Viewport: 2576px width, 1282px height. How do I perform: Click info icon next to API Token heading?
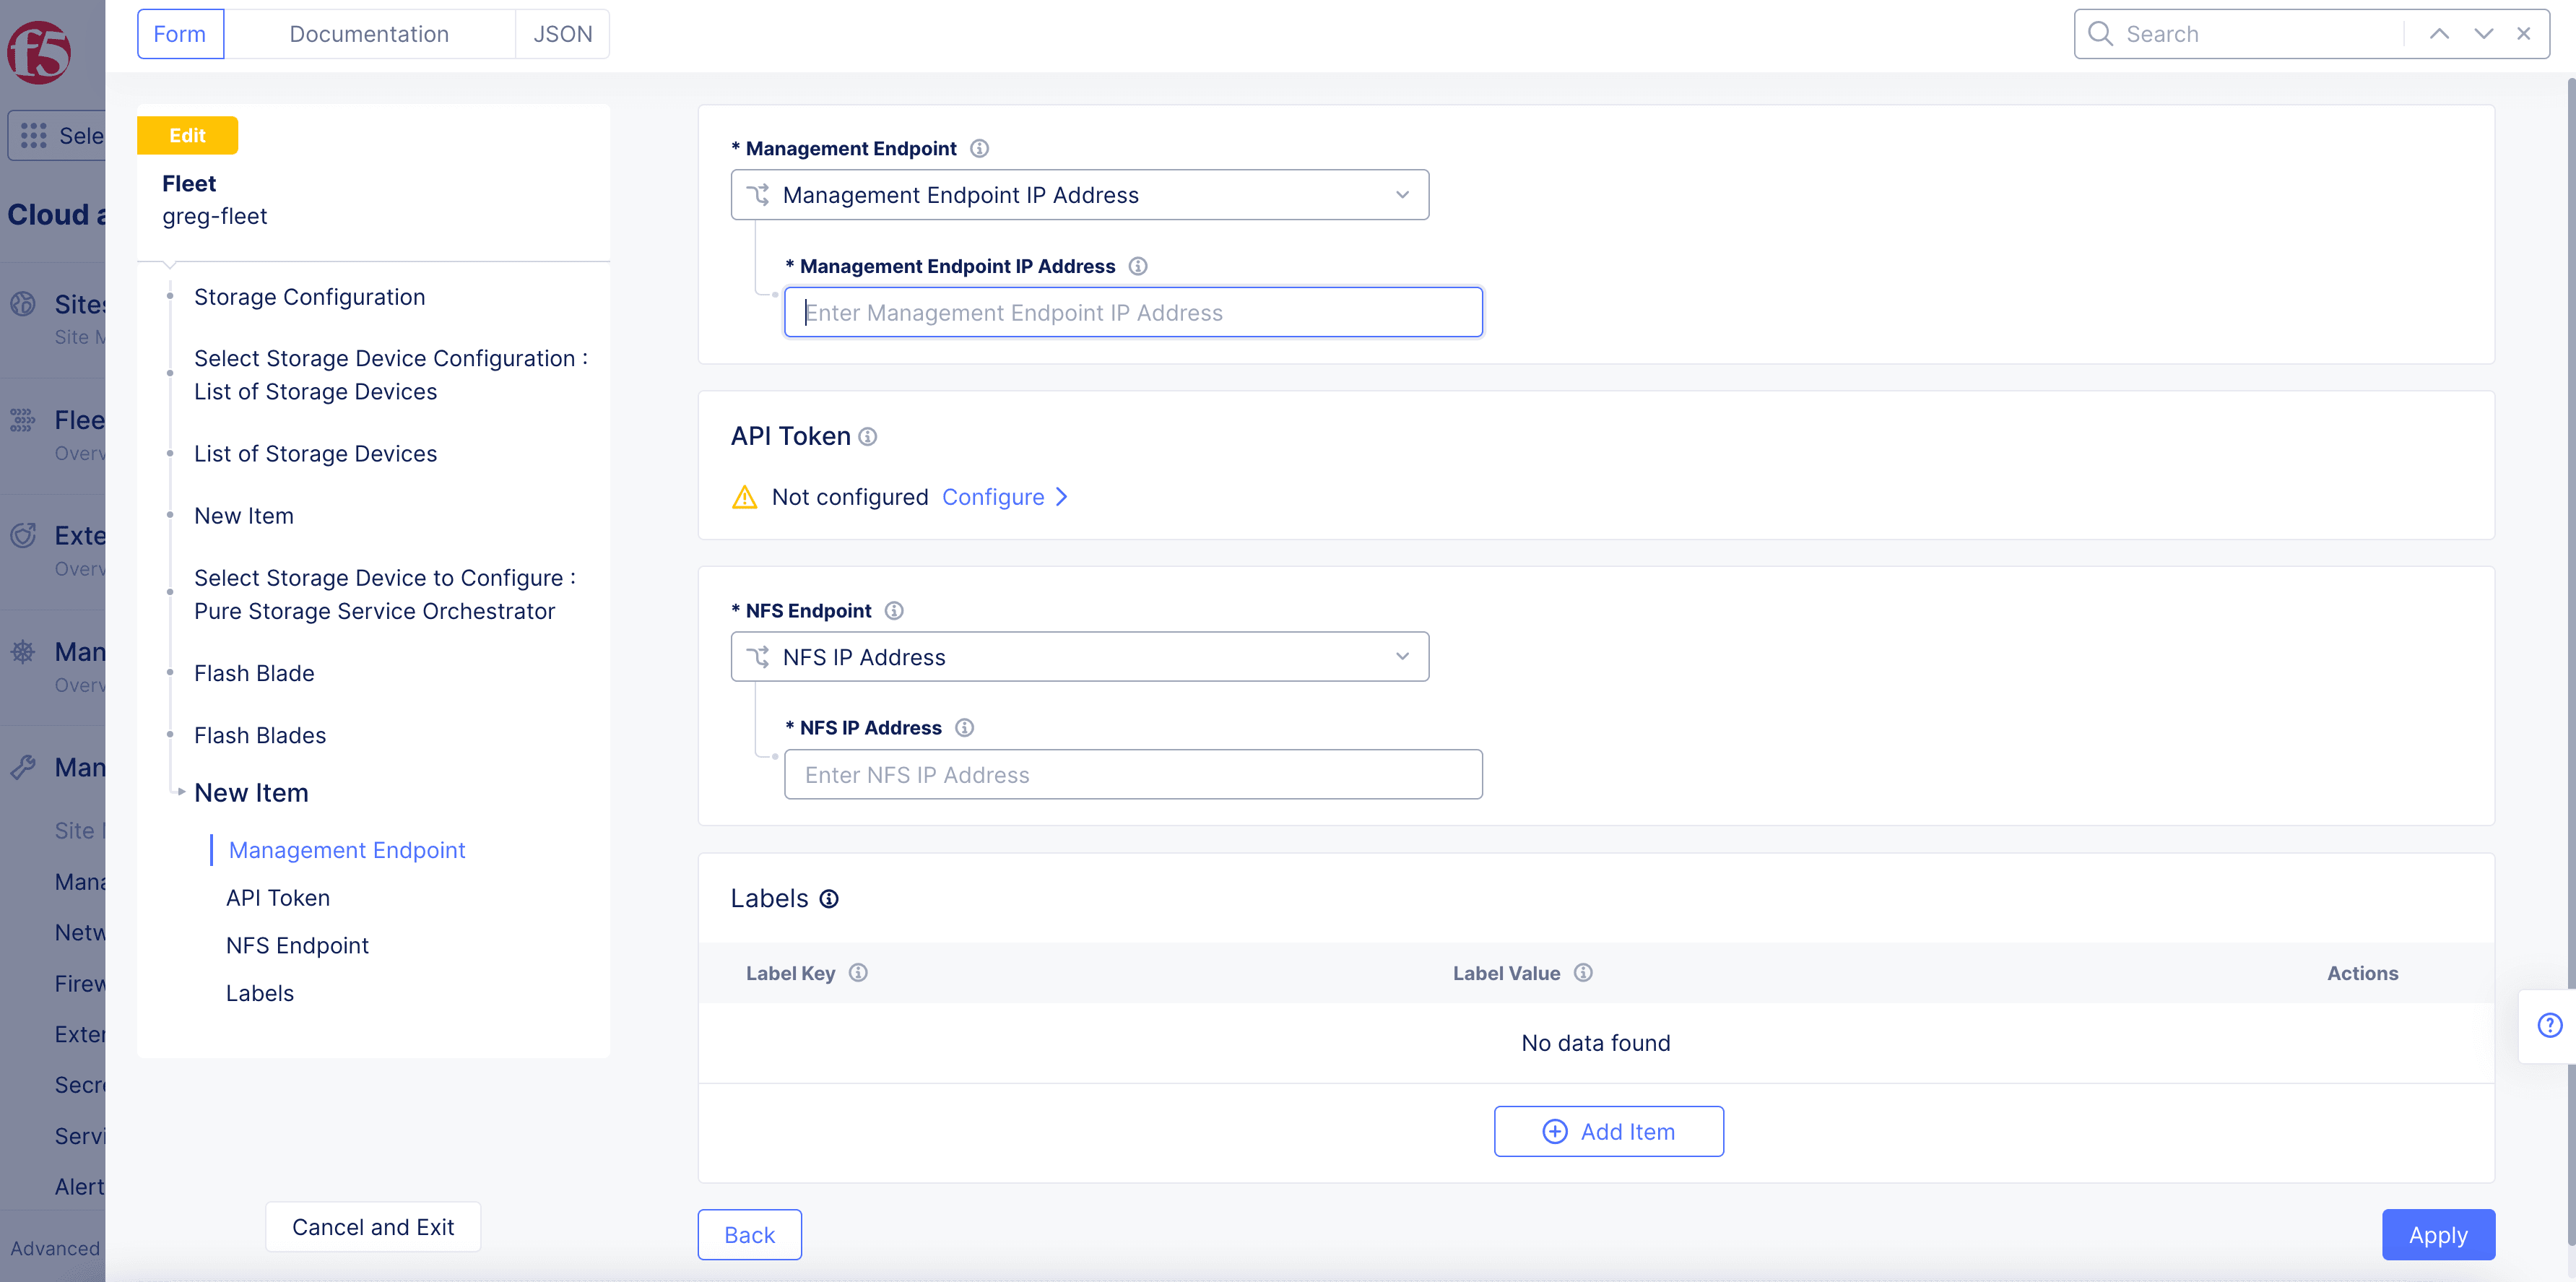pyautogui.click(x=868, y=437)
